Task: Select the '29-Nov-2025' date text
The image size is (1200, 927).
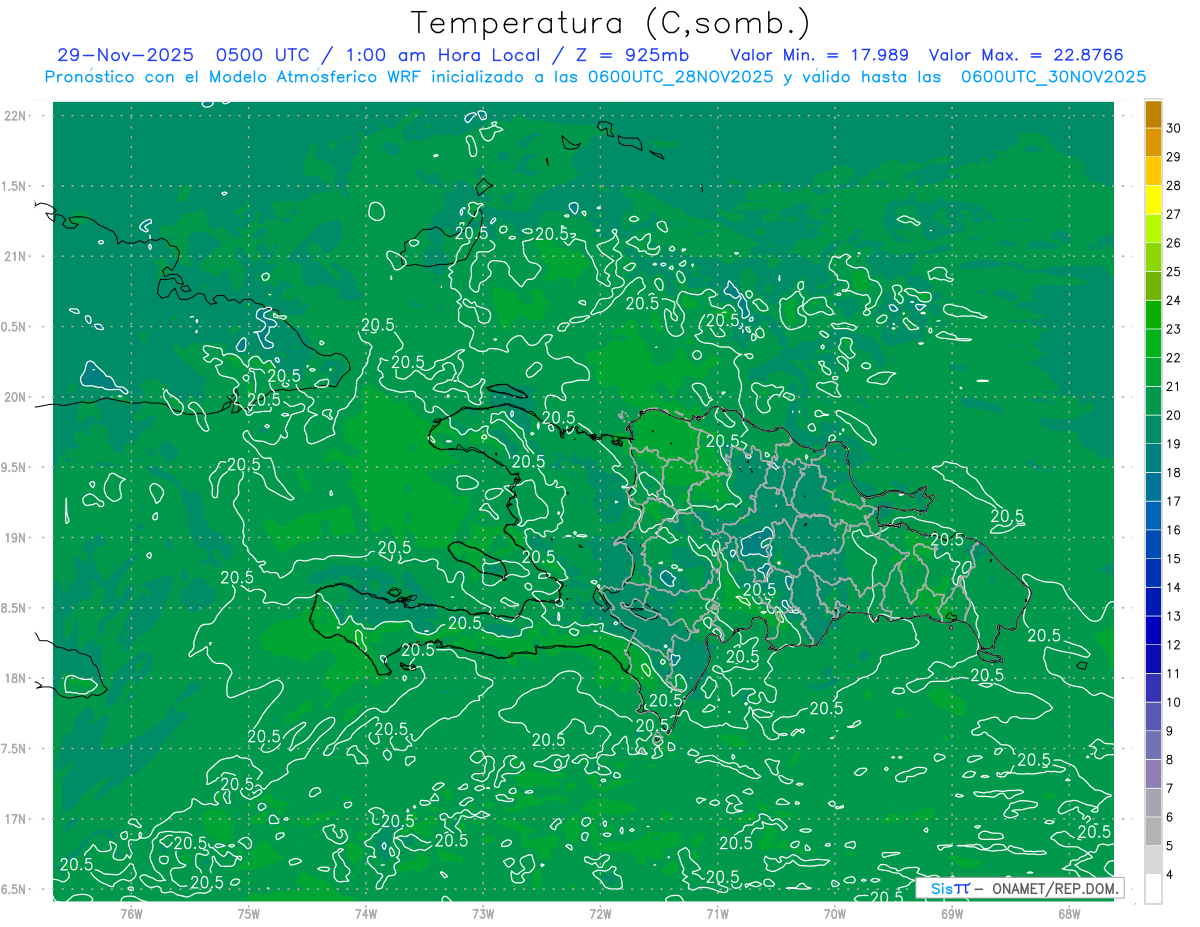Action: tap(125, 55)
